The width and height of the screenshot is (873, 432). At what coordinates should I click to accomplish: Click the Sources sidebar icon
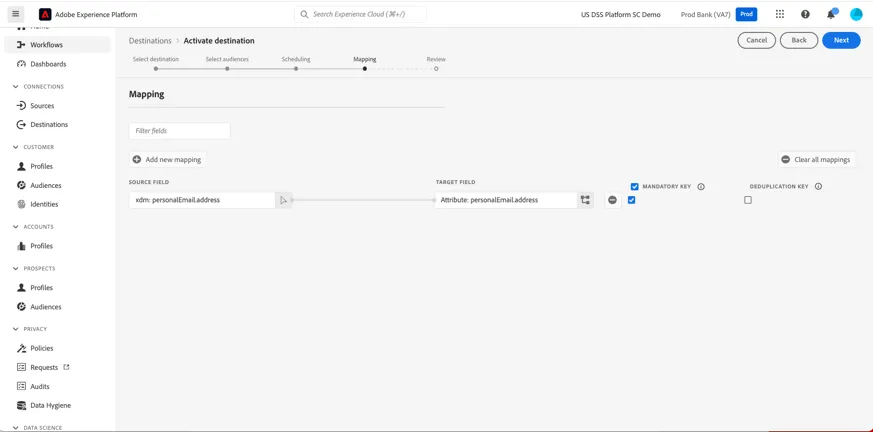click(x=21, y=106)
